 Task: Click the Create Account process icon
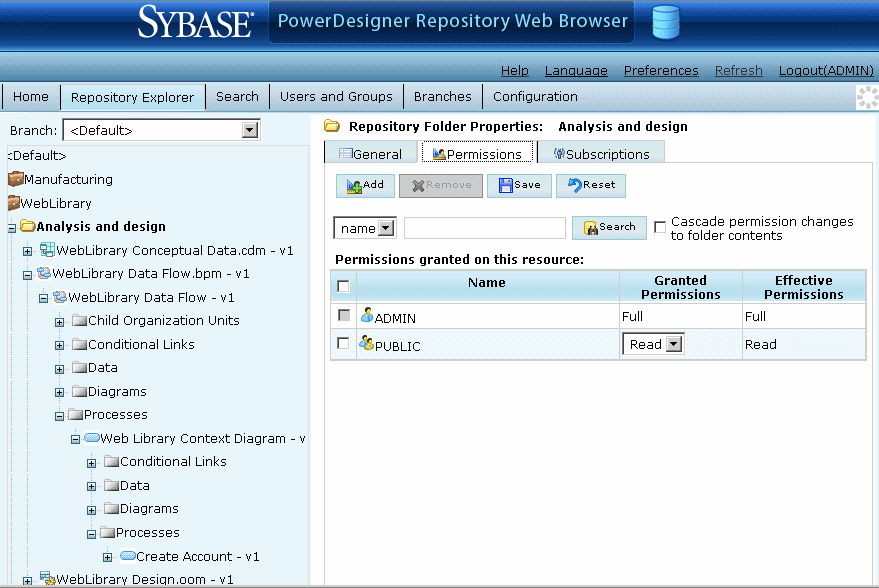tap(127, 556)
